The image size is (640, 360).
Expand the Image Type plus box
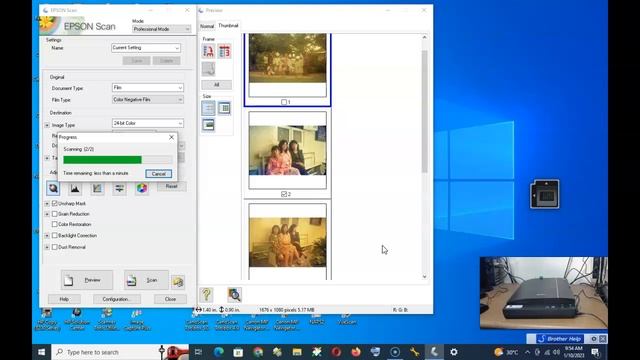point(47,125)
